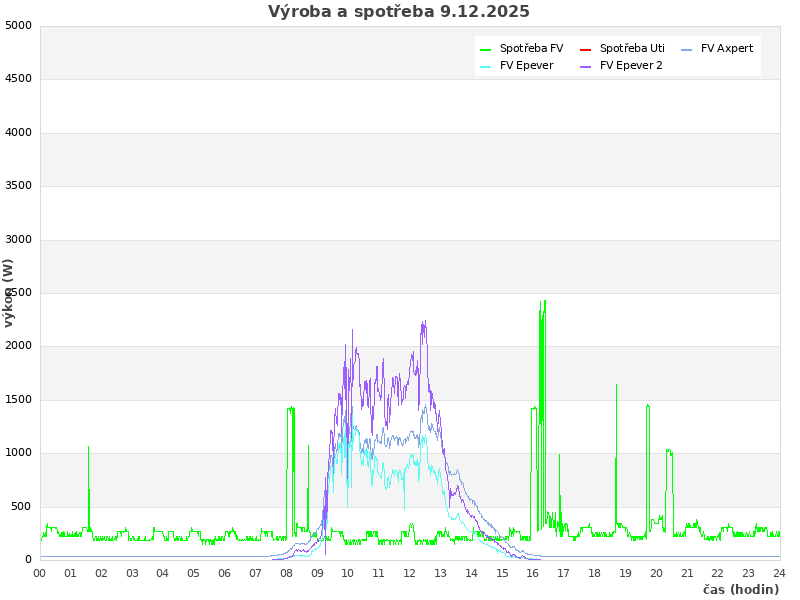Hide the FV Epever 2 series via legend text
The height and width of the screenshot is (600, 800).
pos(631,66)
